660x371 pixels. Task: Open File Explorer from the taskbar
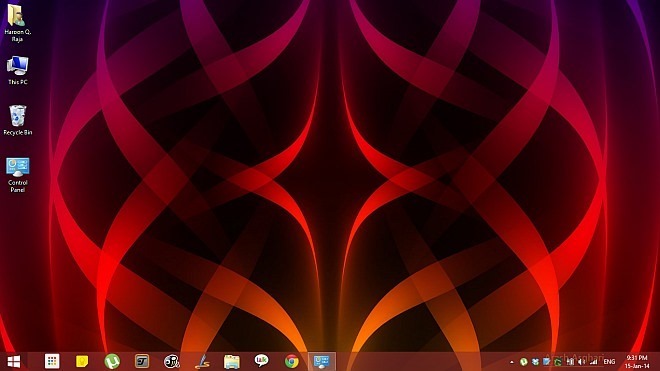pos(232,361)
